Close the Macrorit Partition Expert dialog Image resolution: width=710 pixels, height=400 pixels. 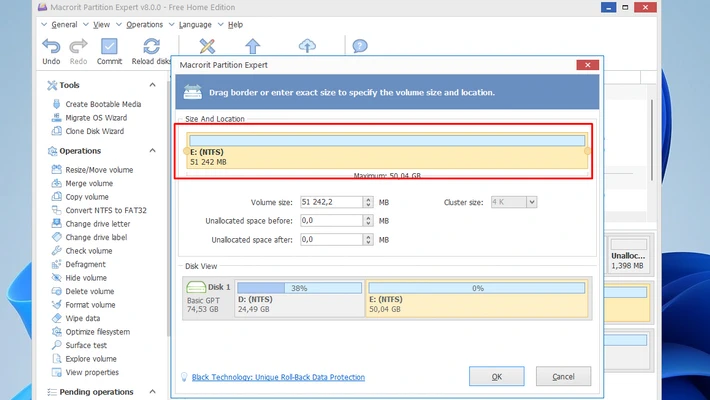(587, 65)
